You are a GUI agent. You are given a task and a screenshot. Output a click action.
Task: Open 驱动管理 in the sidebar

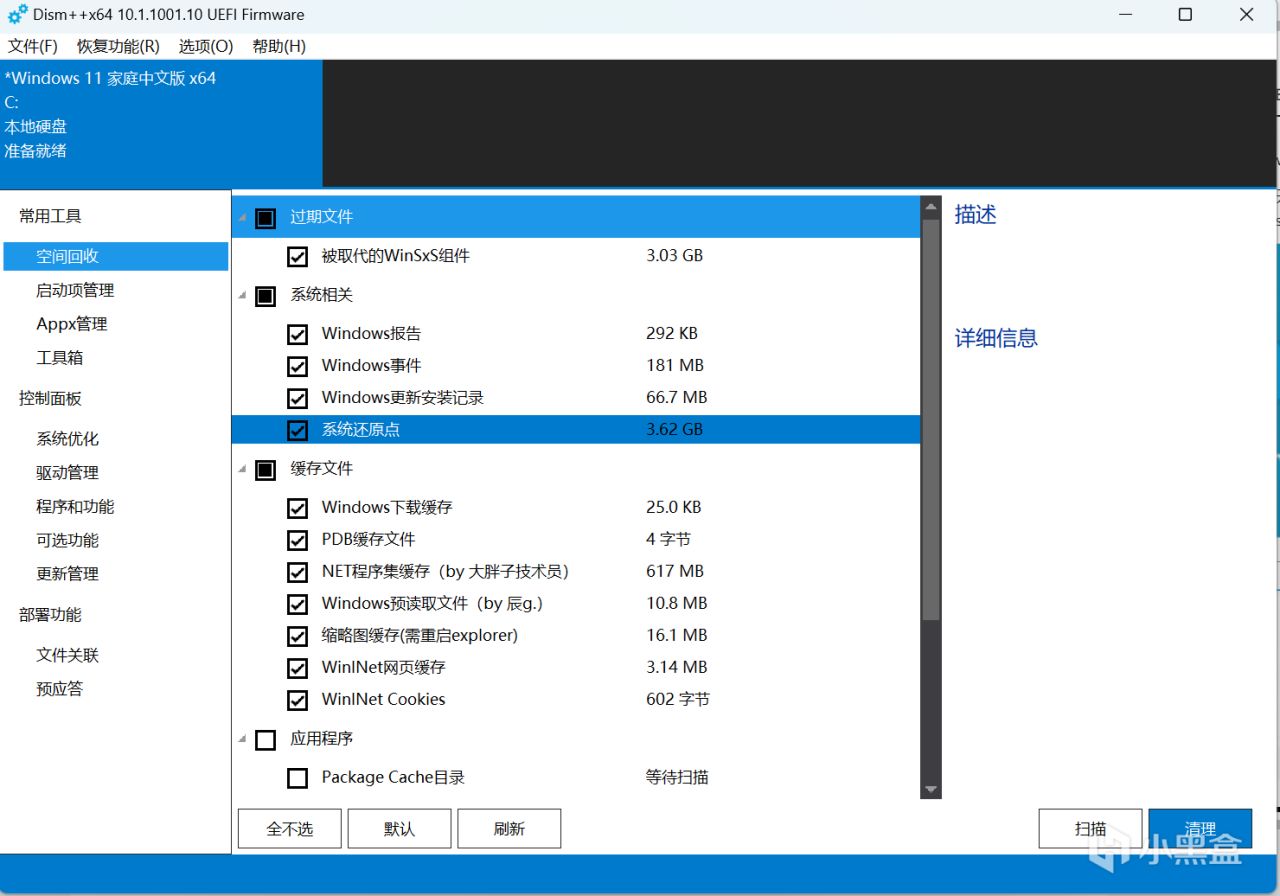coord(67,473)
